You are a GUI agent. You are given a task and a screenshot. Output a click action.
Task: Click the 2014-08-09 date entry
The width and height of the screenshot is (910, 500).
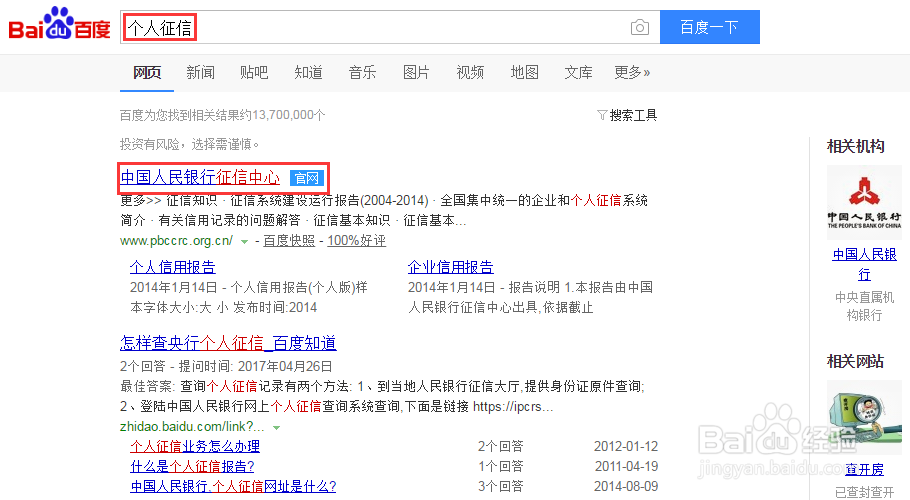[626, 486]
